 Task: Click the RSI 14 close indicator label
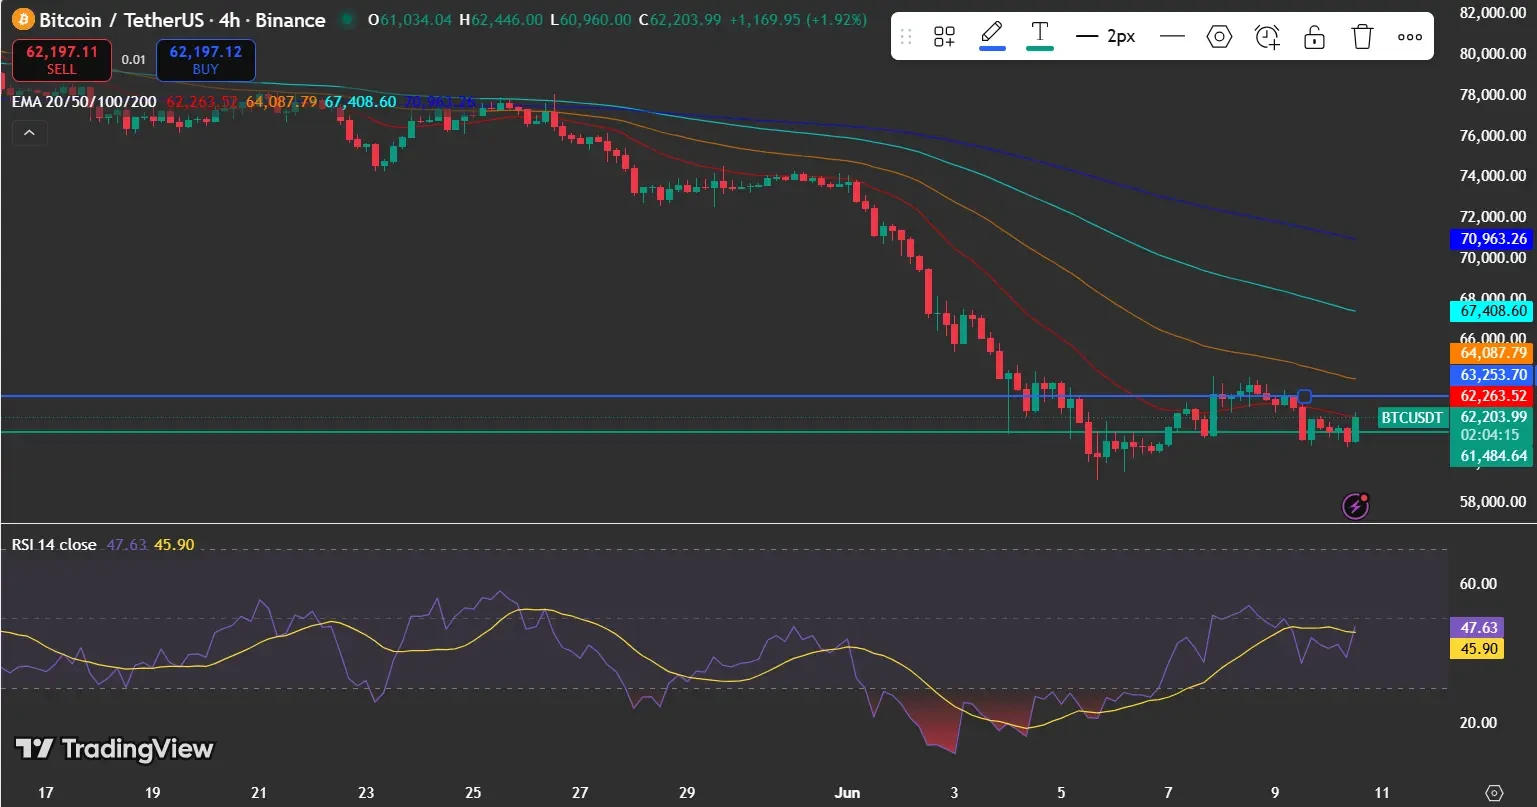[x=54, y=544]
